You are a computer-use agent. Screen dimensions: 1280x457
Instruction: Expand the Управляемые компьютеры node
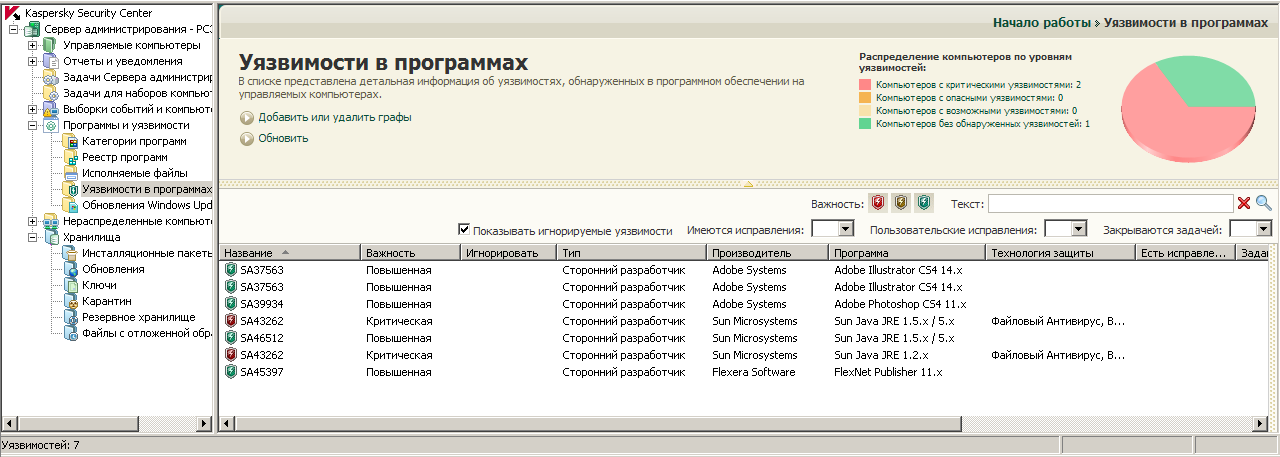point(32,45)
